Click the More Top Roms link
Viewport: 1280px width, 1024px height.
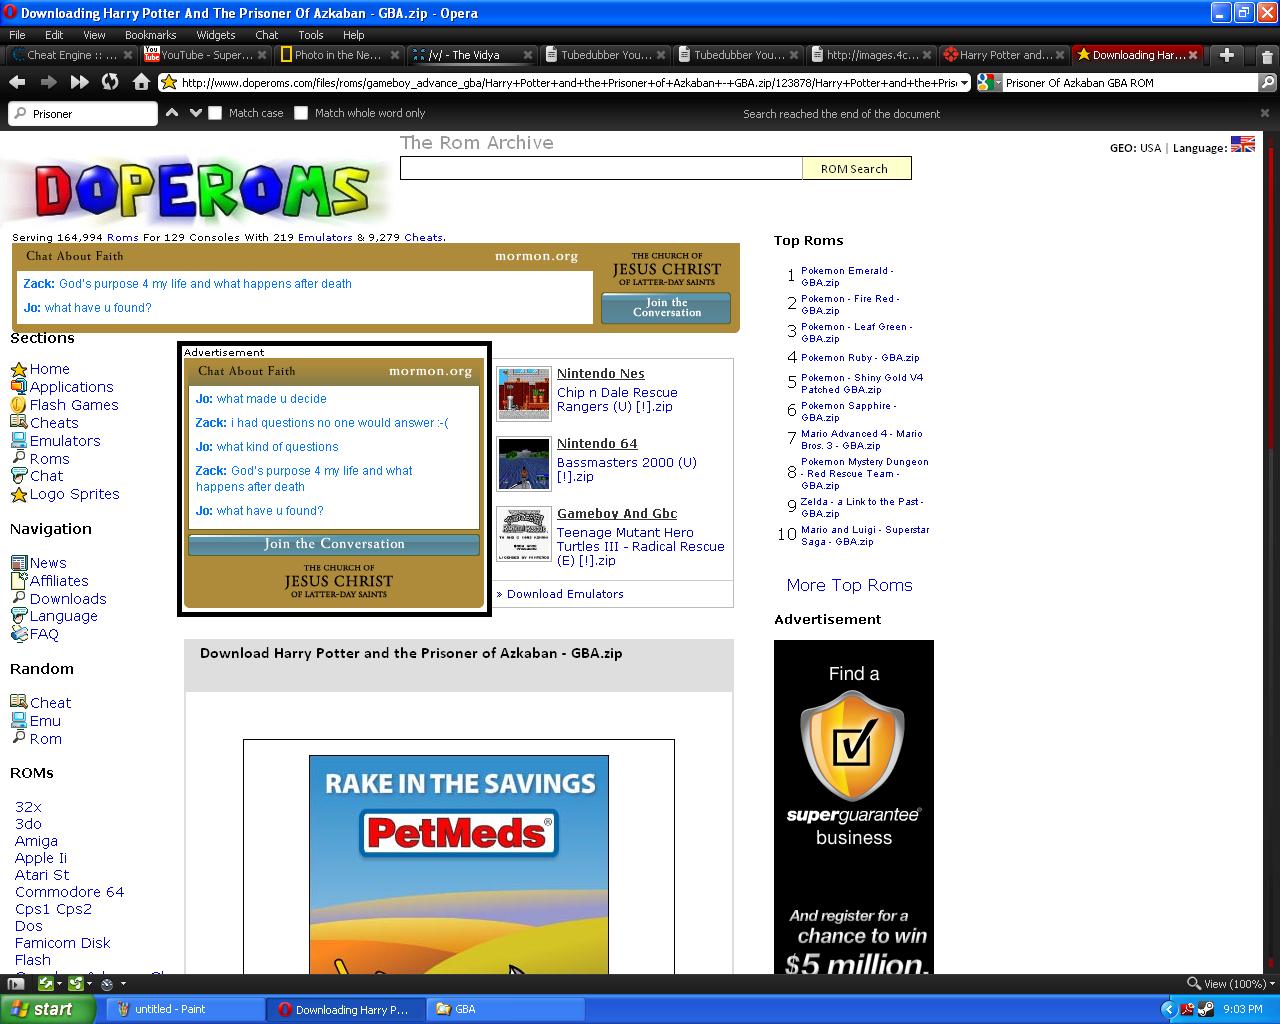849,585
